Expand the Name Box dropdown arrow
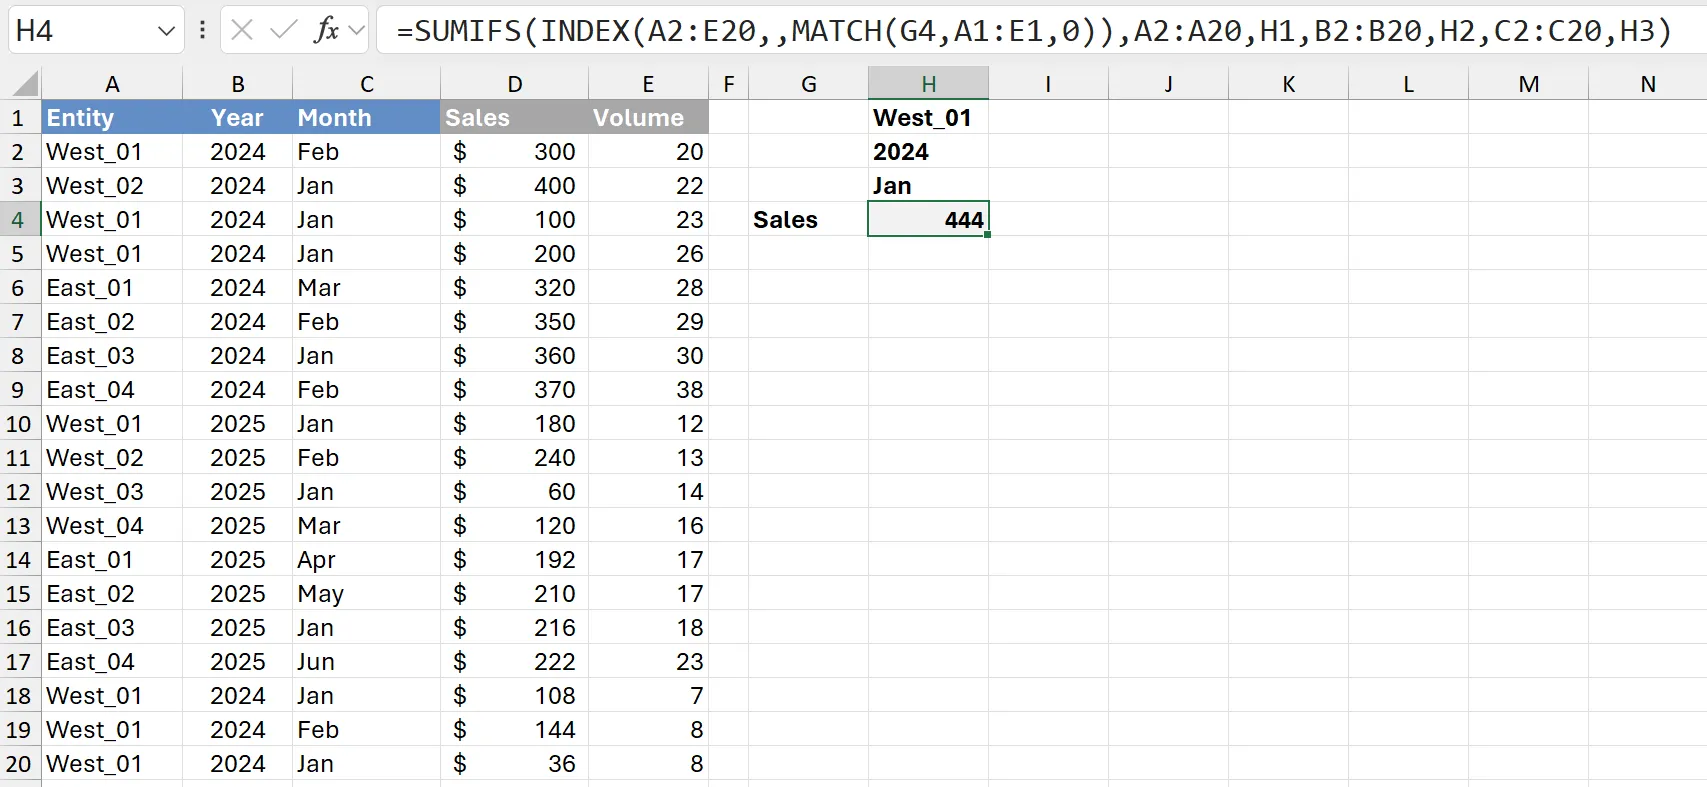Screen dimensions: 1707x787 click(x=166, y=31)
